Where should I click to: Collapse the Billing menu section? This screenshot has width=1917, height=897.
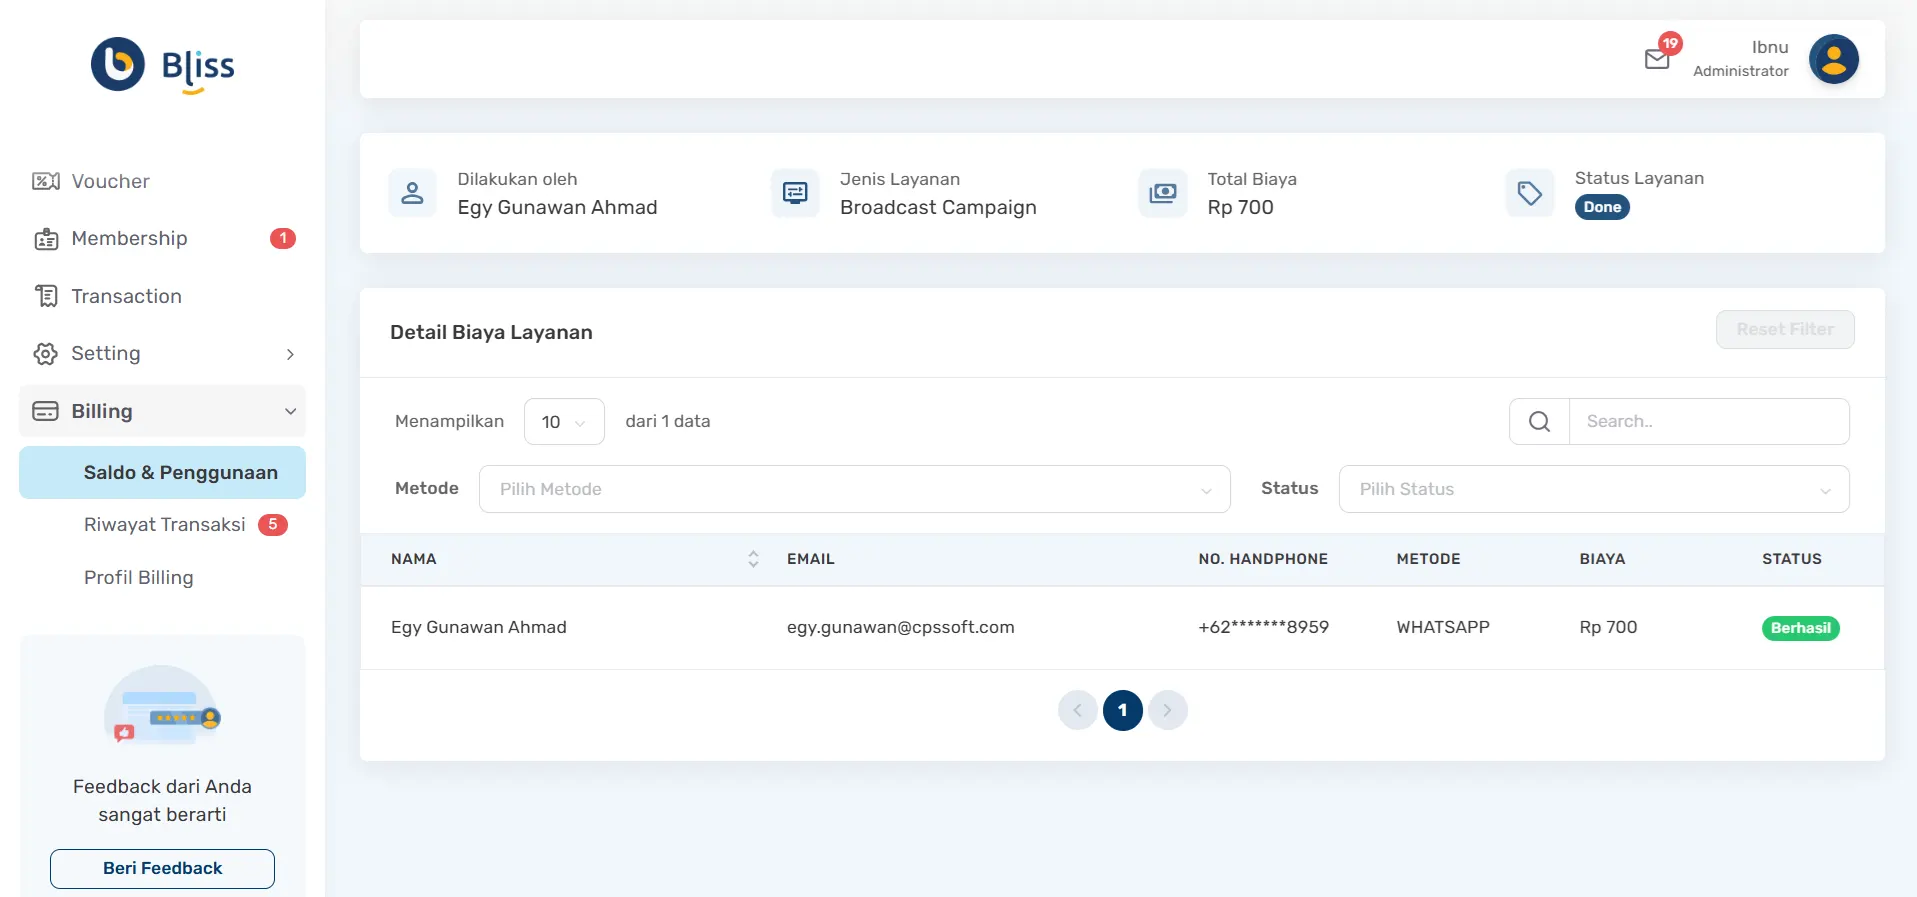click(290, 411)
